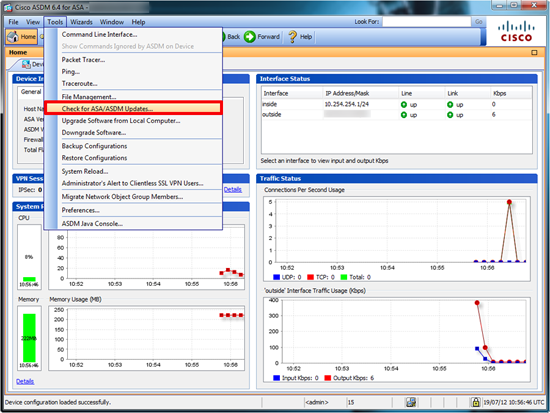The image size is (550, 413).
Task: Maximize the Home panel with the corner icon
Action: 534,52
